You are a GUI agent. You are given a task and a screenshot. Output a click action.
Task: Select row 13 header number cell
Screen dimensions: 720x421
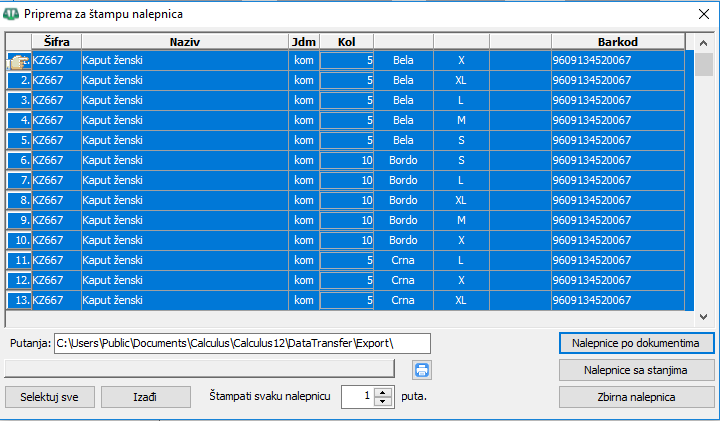pyautogui.click(x=19, y=300)
